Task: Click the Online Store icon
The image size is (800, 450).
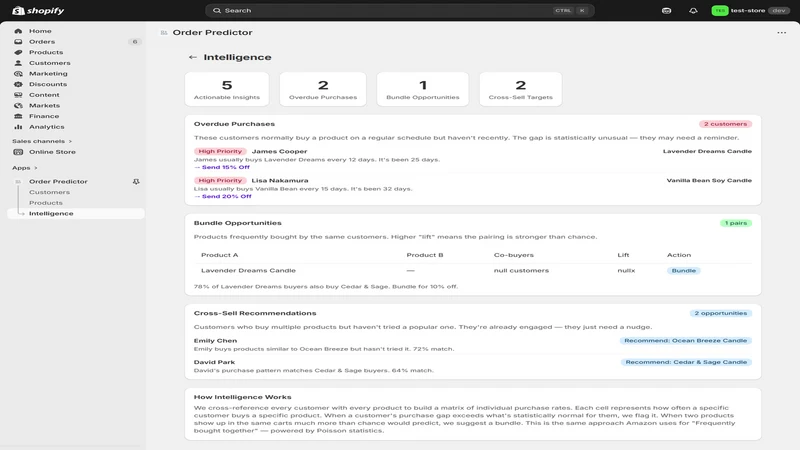Action: click(x=18, y=152)
